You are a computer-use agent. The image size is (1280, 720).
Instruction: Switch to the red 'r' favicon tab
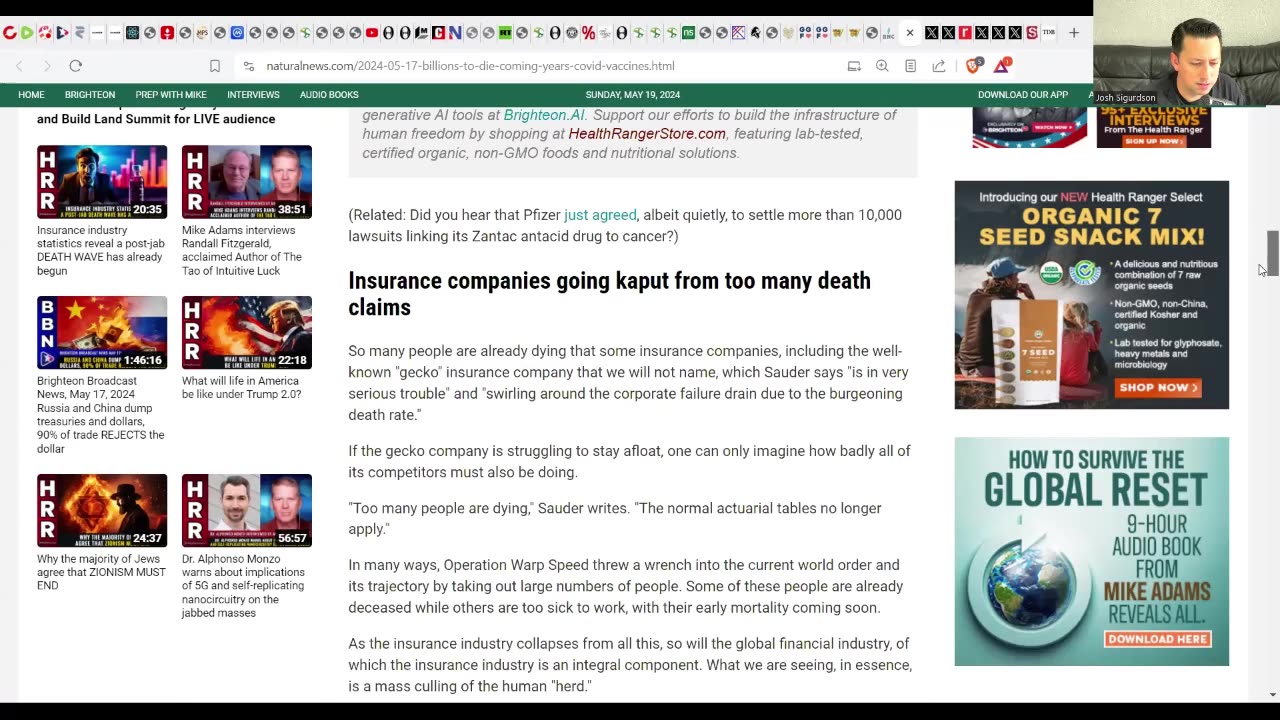[965, 33]
